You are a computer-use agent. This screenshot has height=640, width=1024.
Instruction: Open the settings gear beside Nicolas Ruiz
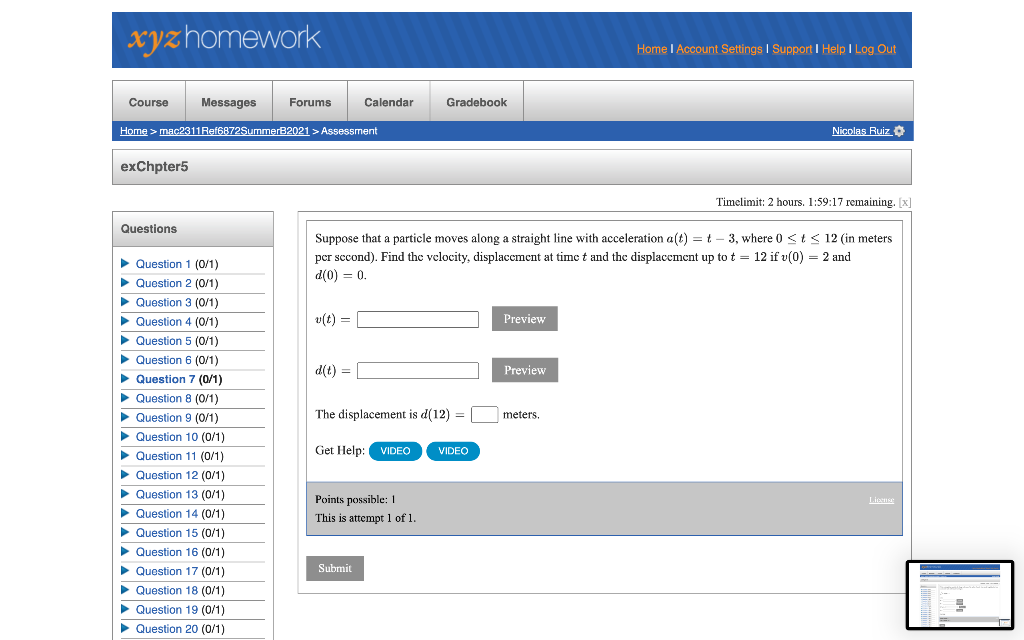[x=899, y=131]
